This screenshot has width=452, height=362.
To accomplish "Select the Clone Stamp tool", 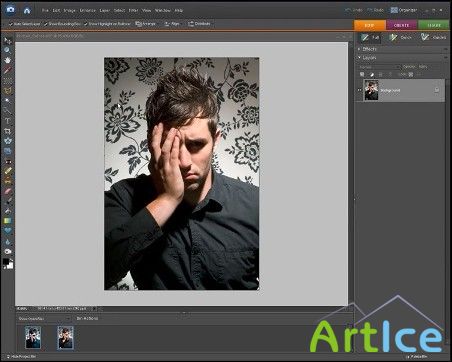I will tap(7, 181).
